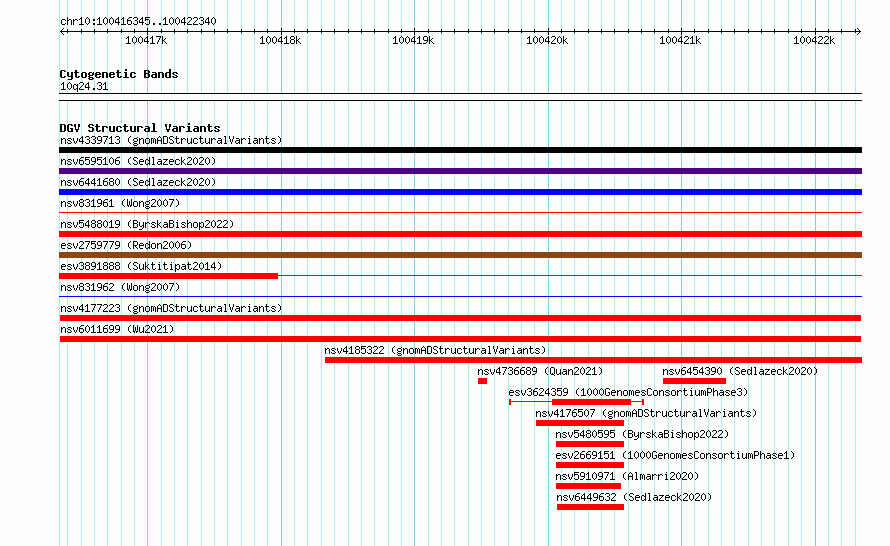This screenshot has height=546, width=890.
Task: Click the red nsv5910971 variant bar
Action: tap(589, 486)
